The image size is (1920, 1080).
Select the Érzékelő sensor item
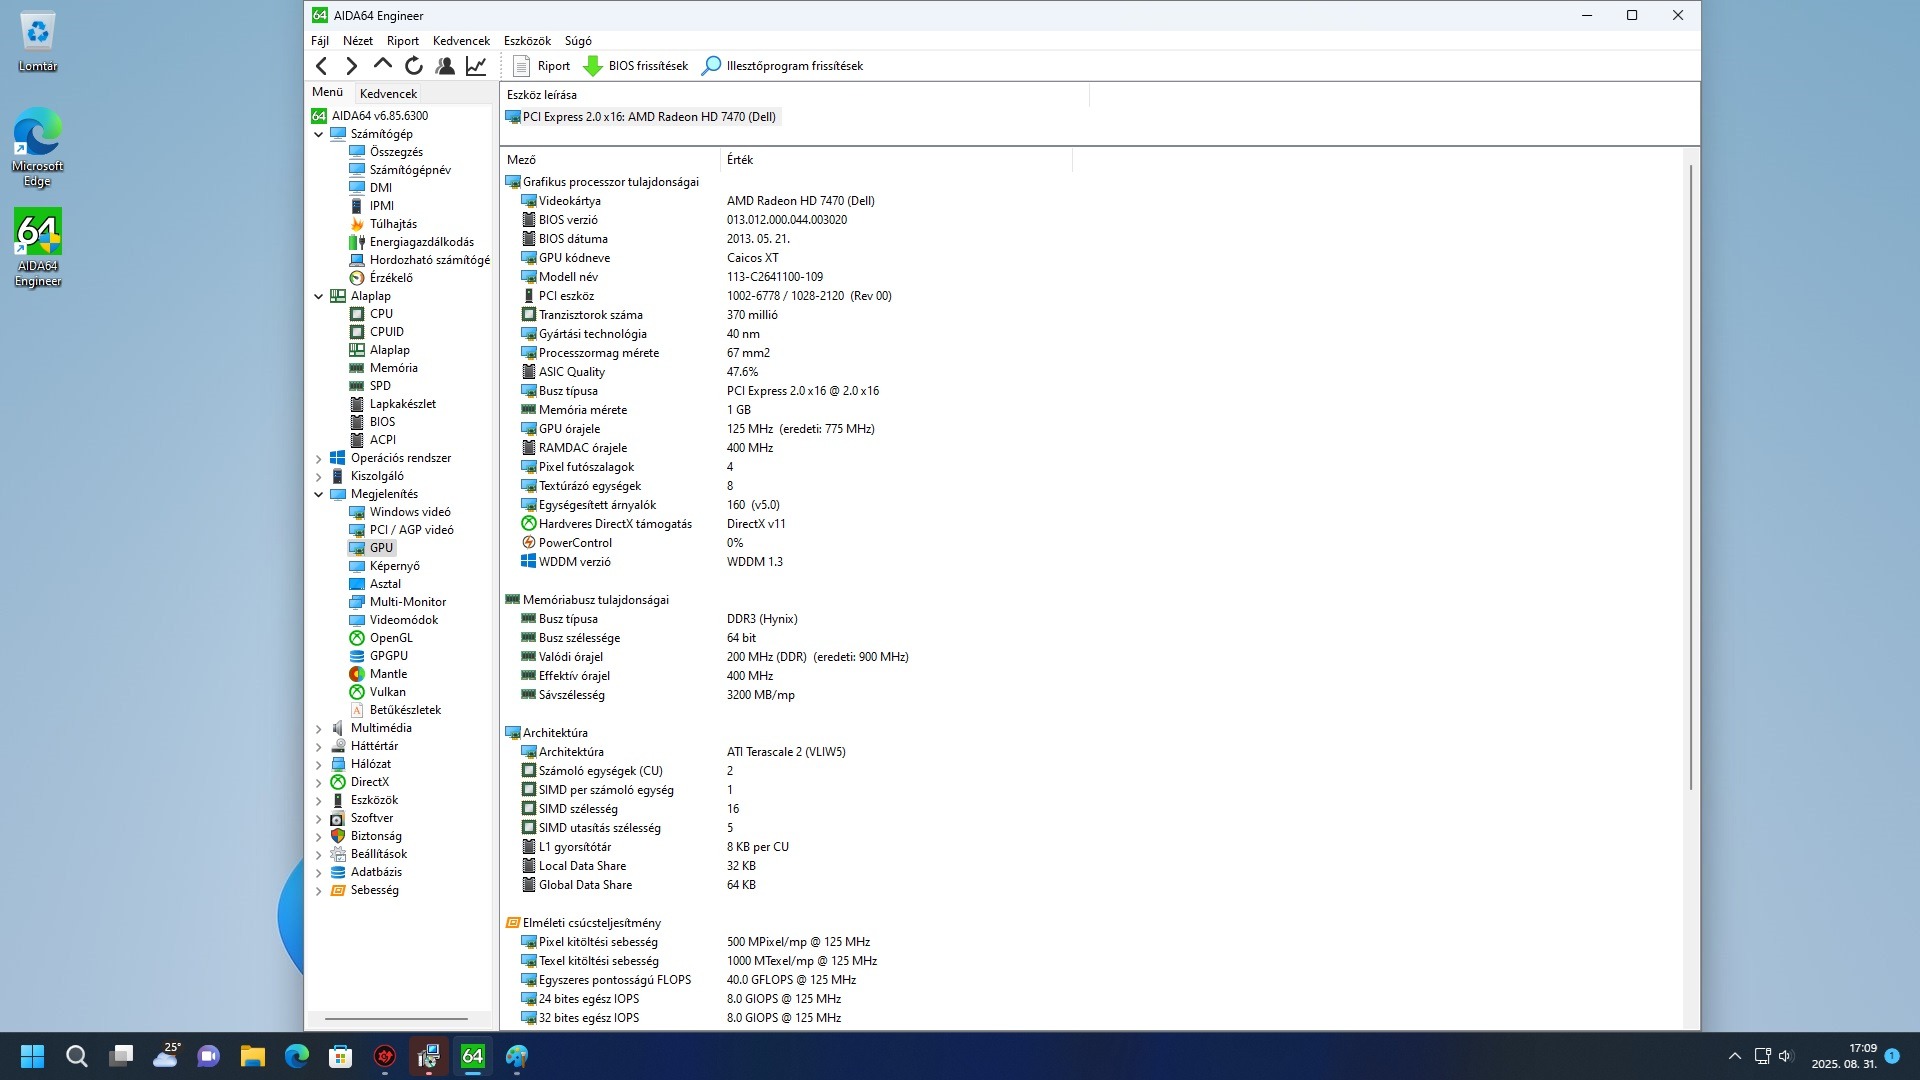click(390, 278)
